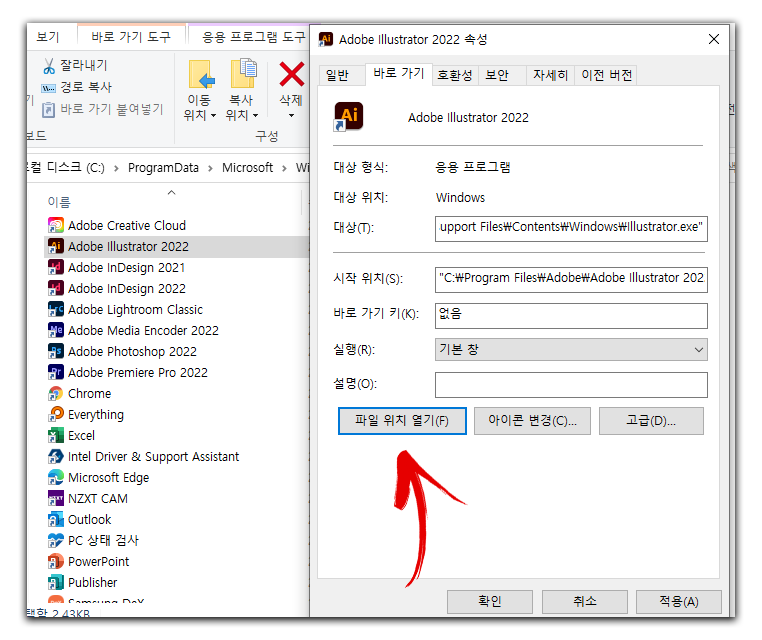The height and width of the screenshot is (640, 762).
Task: Click the 적용(A) button
Action: (679, 602)
